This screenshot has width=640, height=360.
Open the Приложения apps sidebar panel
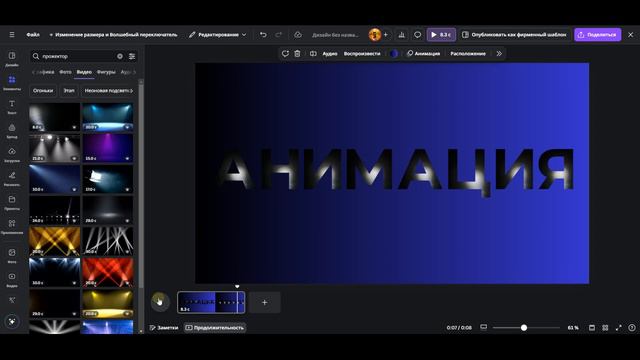[12, 227]
